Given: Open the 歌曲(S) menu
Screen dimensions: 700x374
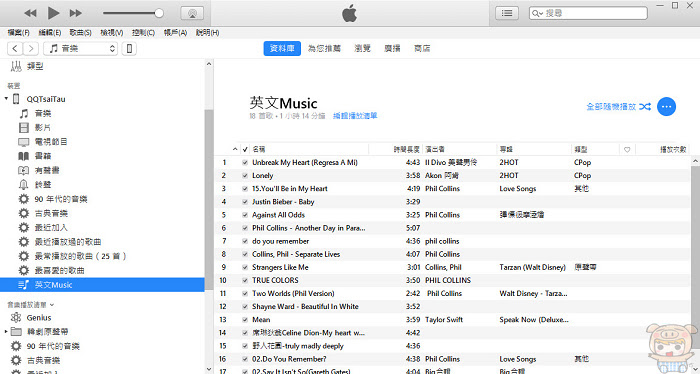Looking at the screenshot, I should click(80, 33).
